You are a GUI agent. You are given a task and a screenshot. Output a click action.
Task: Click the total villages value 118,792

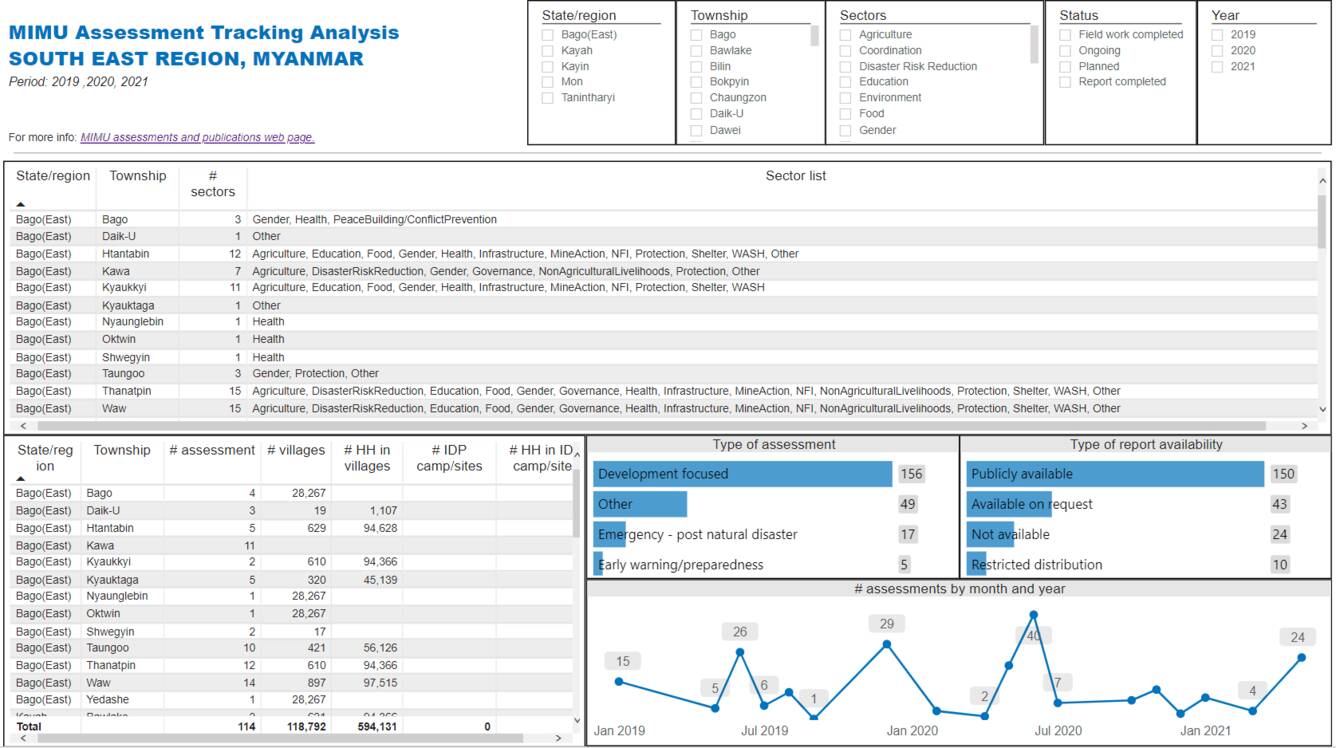point(305,727)
